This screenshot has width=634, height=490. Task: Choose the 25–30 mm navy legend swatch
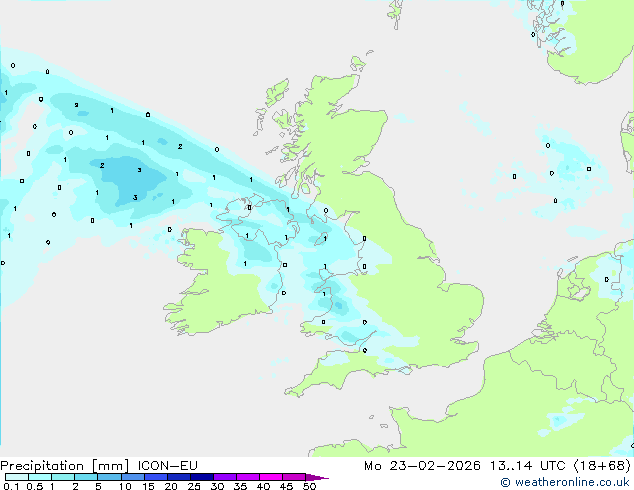201,477
